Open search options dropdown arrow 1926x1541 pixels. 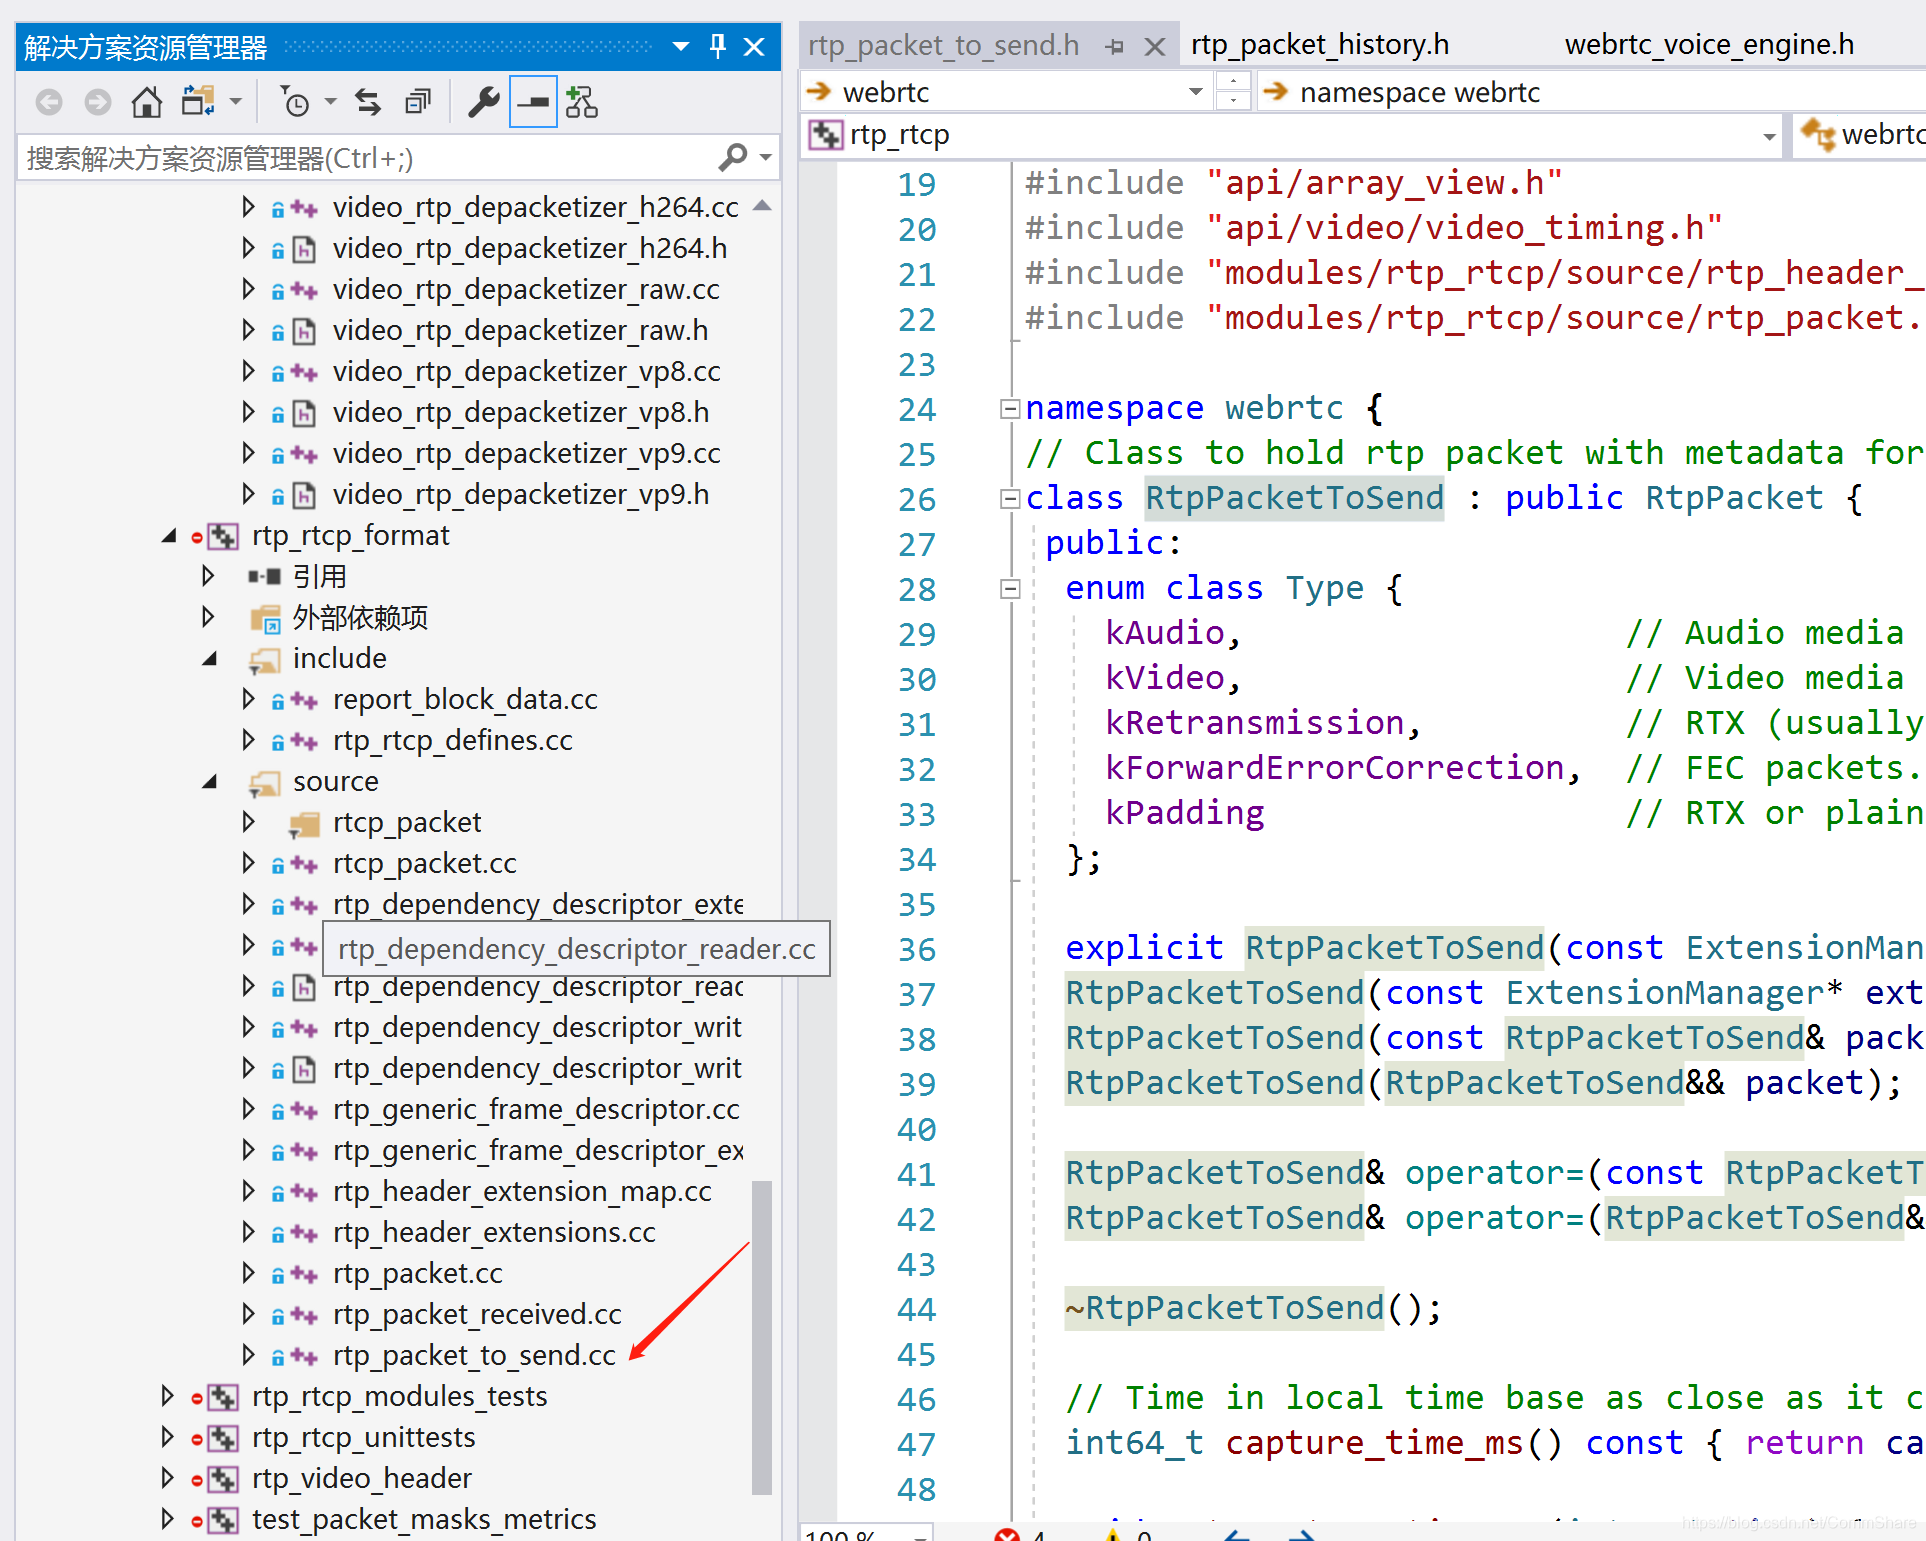[766, 158]
